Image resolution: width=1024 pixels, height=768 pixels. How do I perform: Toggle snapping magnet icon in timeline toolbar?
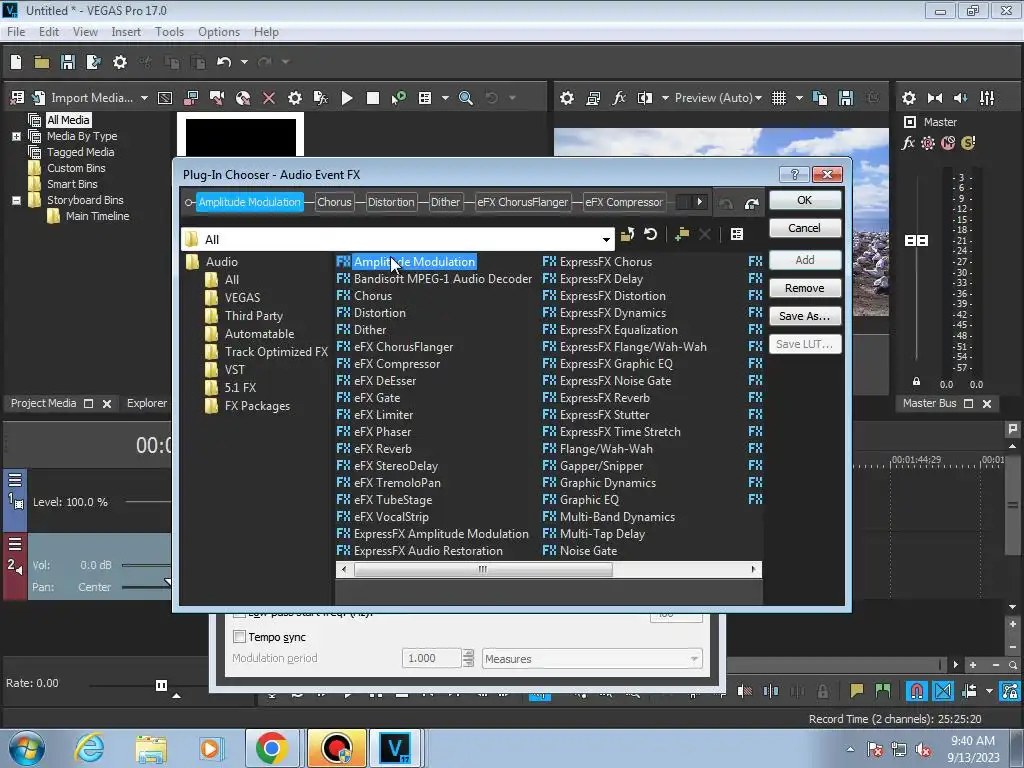[917, 690]
